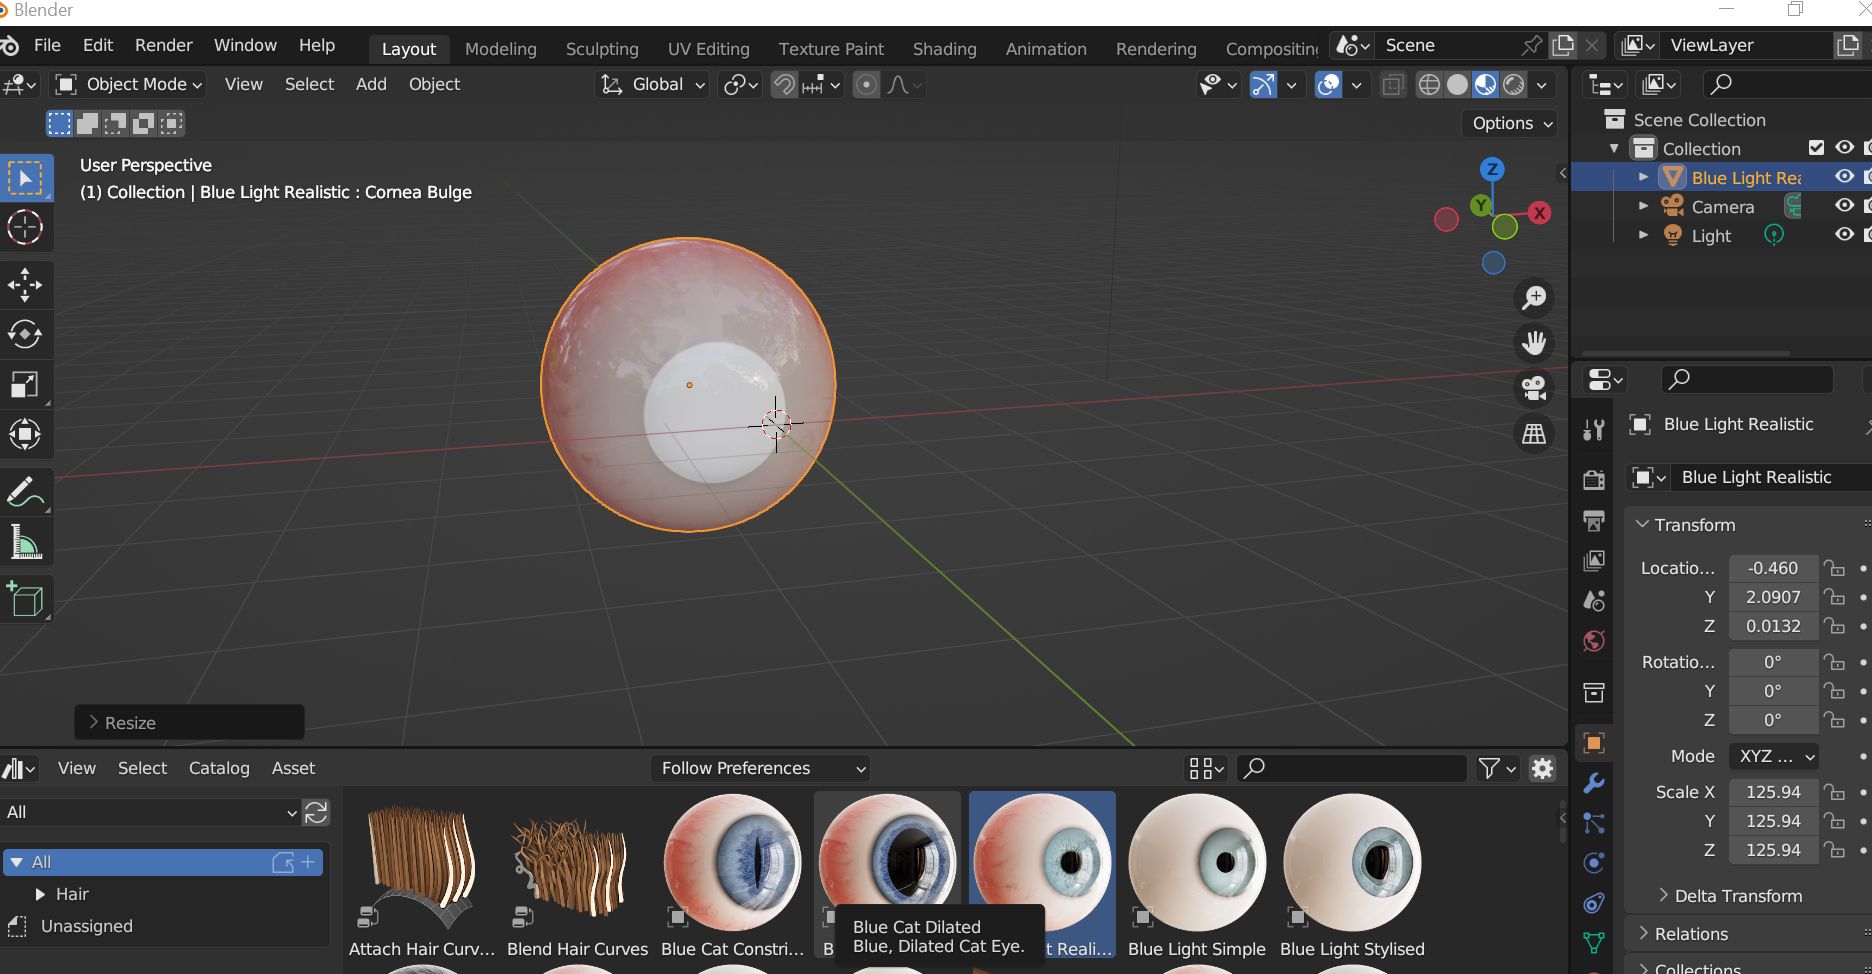Switch to orthographic grid view icon
Image resolution: width=1872 pixels, height=974 pixels.
(x=1533, y=434)
